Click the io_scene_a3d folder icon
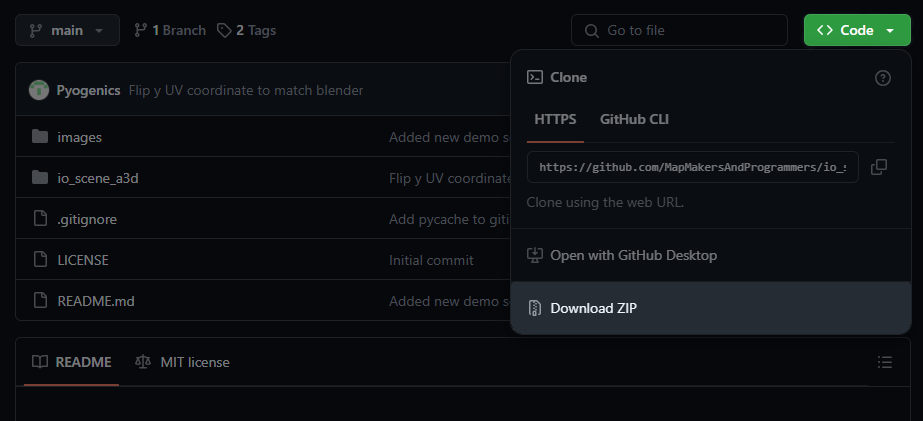The width and height of the screenshot is (923, 421). 40,178
